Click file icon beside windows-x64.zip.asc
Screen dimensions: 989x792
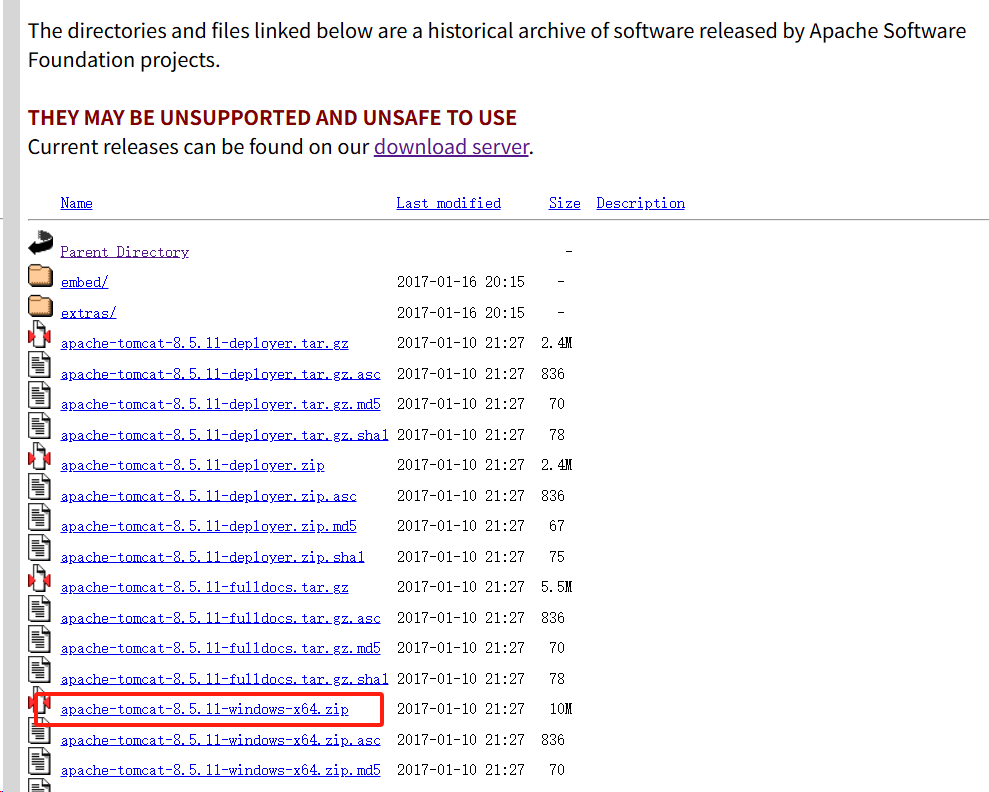[x=39, y=730]
